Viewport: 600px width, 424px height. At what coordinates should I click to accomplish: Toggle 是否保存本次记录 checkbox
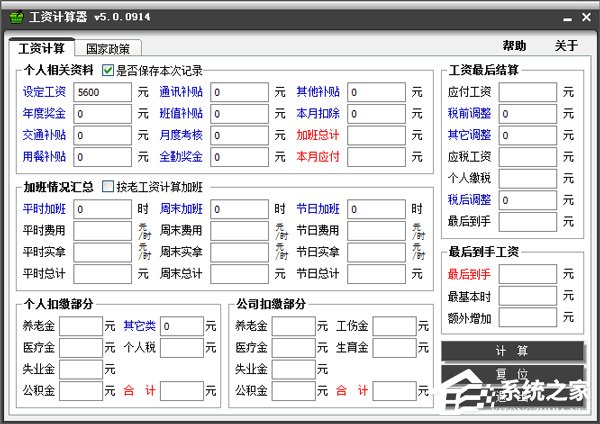click(x=108, y=70)
